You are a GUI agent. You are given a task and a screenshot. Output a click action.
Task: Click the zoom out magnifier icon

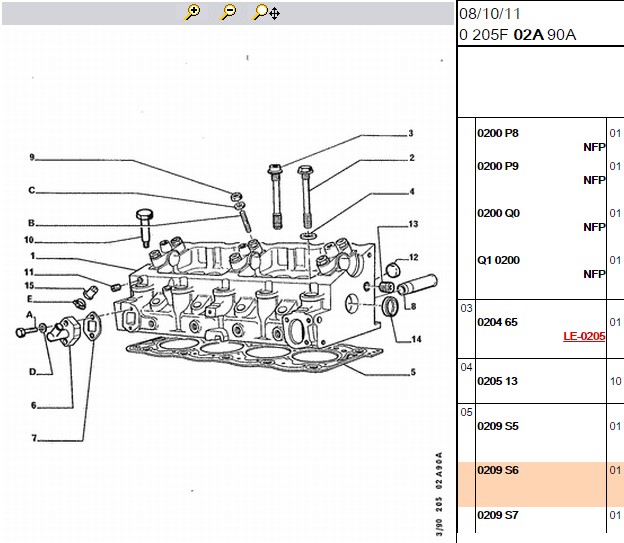coord(228,12)
